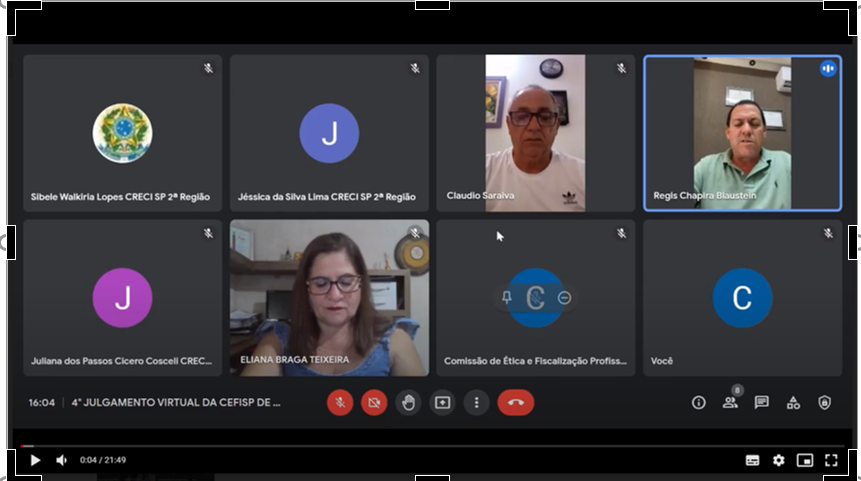Switch video to miniplayer mode
The height and width of the screenshot is (481, 861).
[805, 460]
